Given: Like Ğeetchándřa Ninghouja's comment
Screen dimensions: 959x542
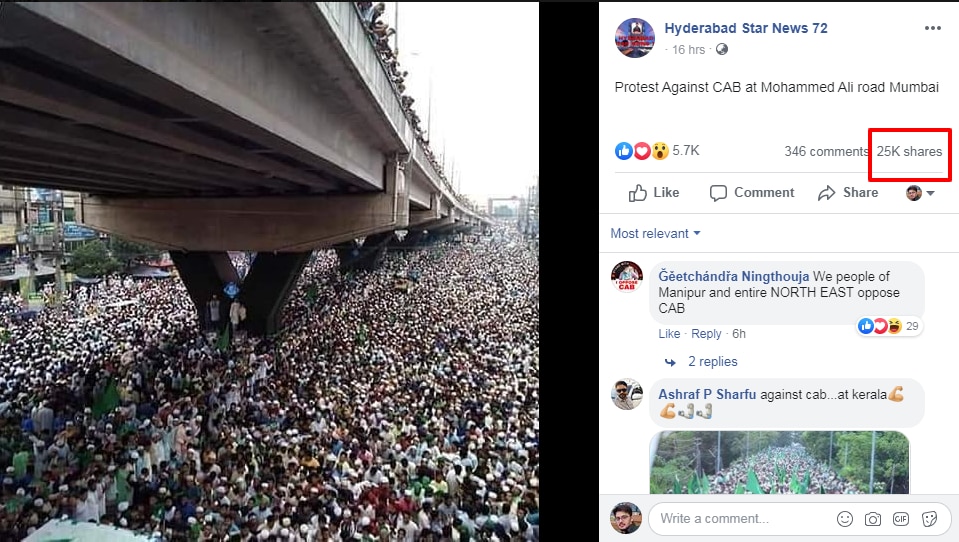Looking at the screenshot, I should [x=668, y=334].
